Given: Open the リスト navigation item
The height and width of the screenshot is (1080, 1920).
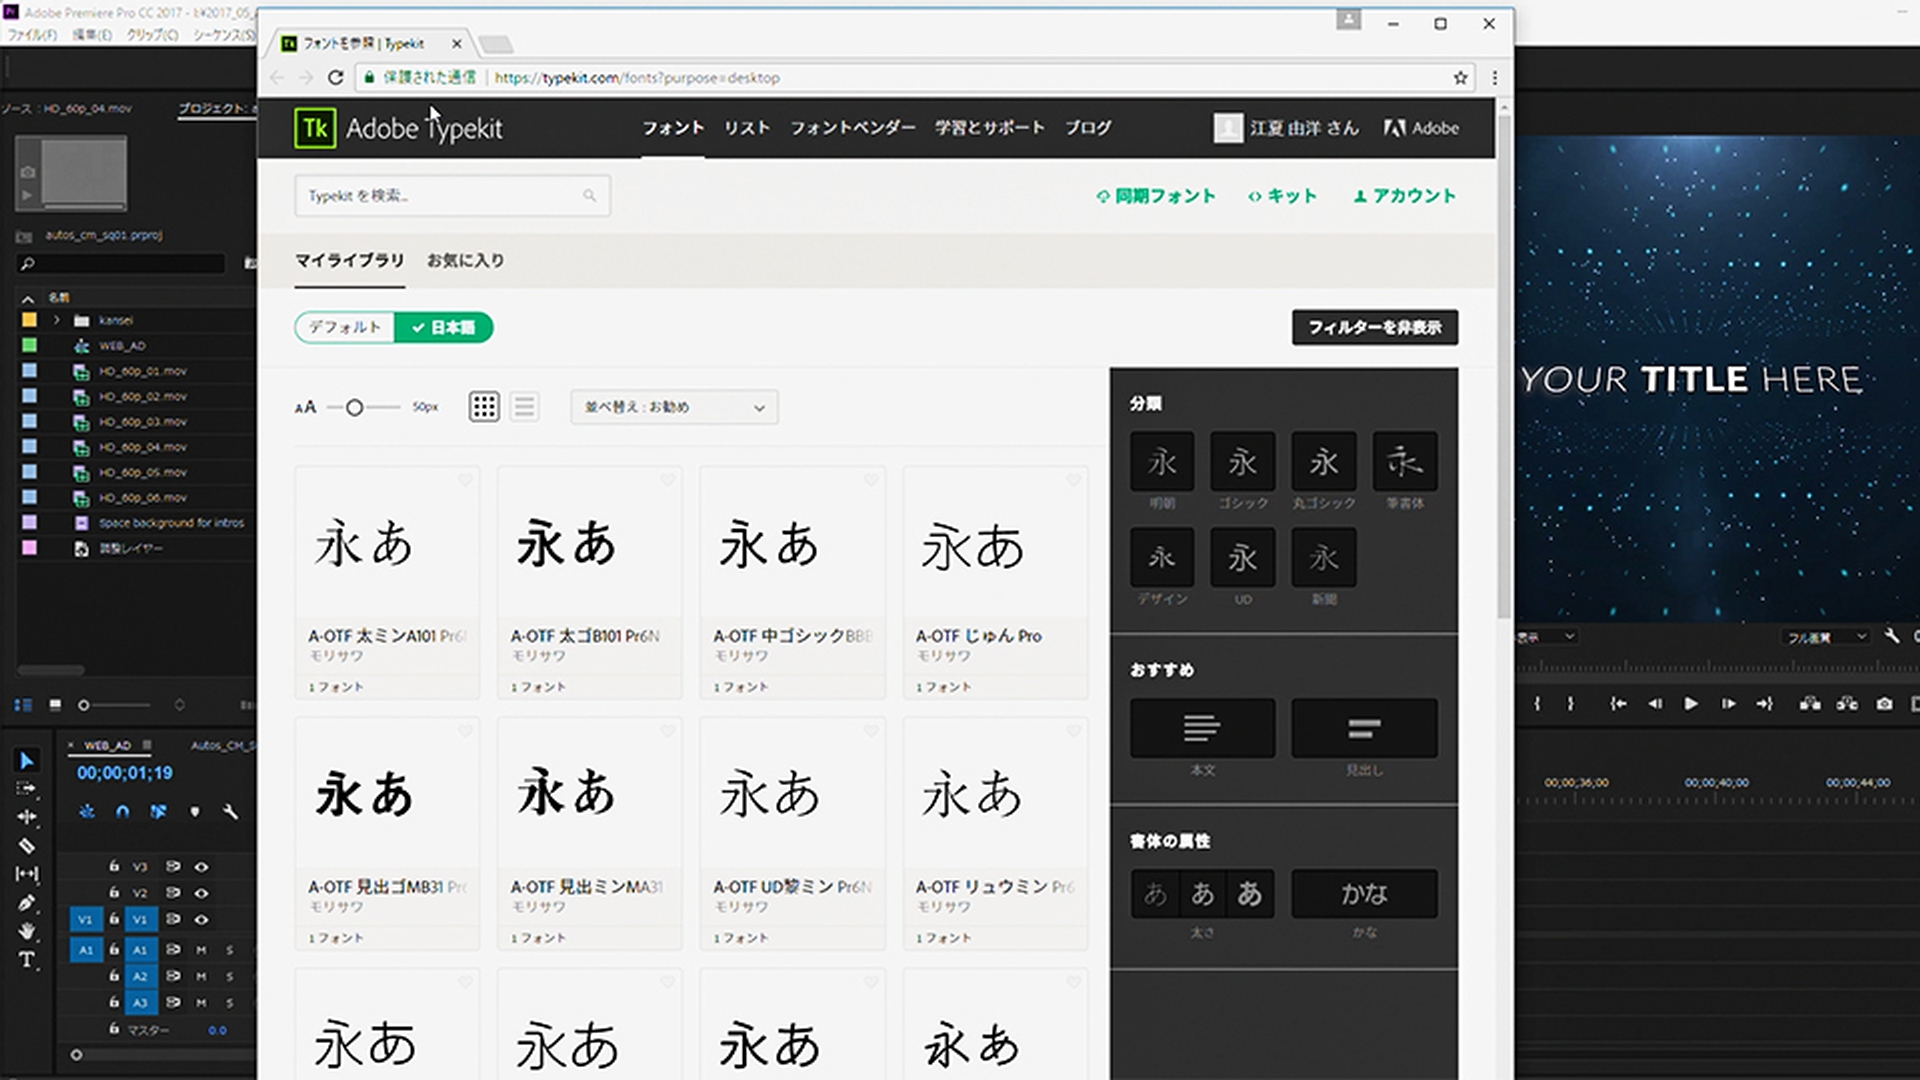Looking at the screenshot, I should click(747, 128).
